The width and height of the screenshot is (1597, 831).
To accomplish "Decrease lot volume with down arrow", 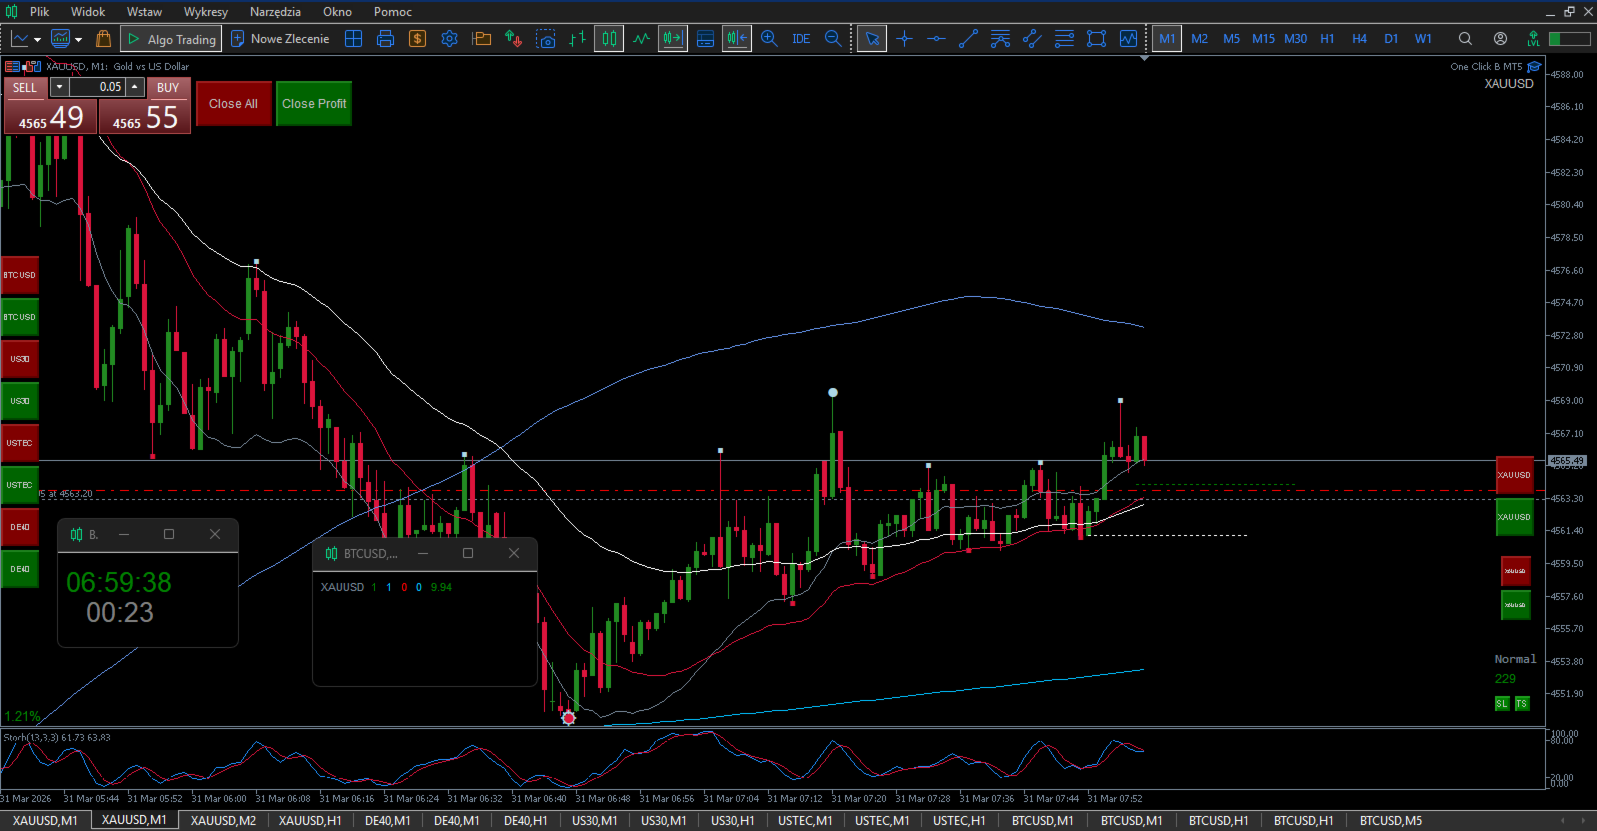I will tap(60, 87).
